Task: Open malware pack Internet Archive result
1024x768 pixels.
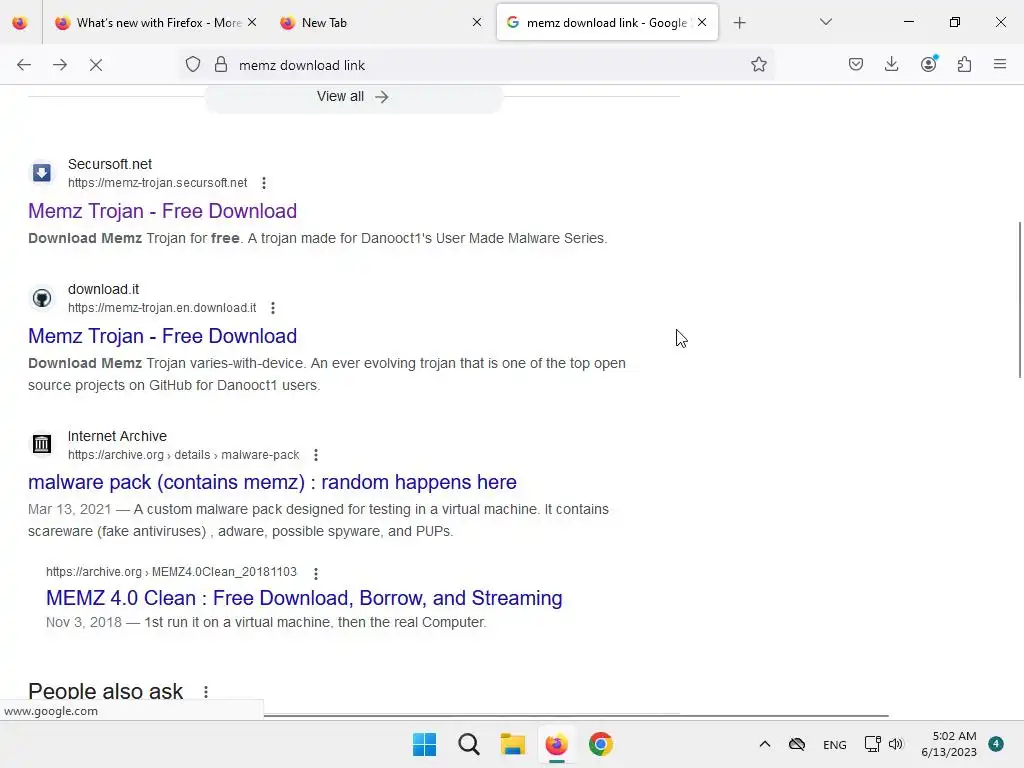Action: tap(272, 482)
